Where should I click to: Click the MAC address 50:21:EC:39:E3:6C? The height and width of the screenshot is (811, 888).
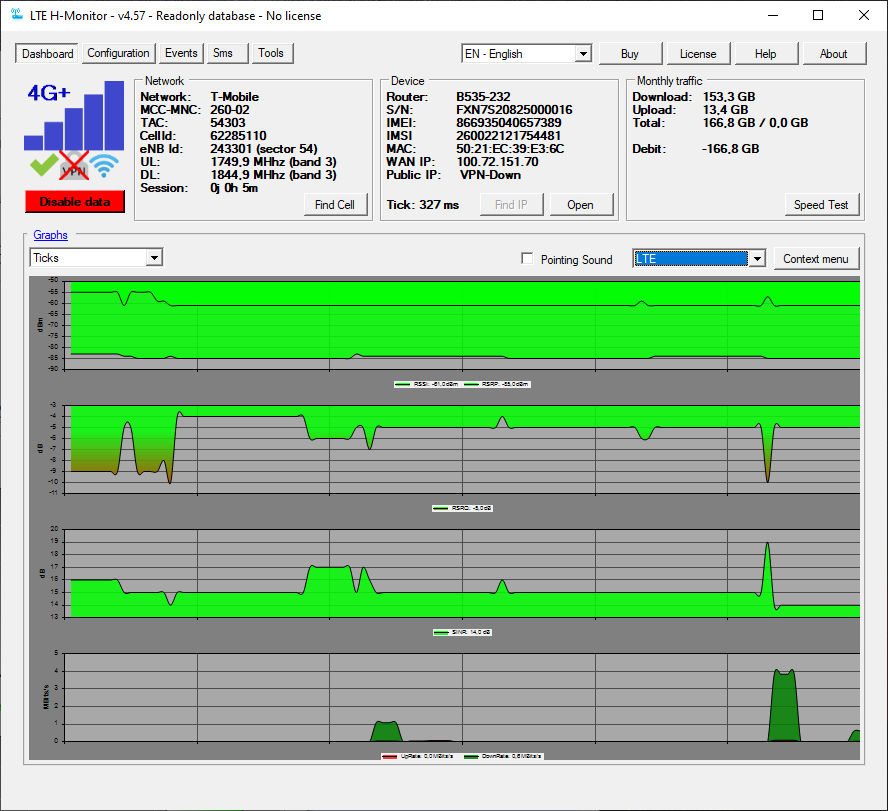pos(510,149)
